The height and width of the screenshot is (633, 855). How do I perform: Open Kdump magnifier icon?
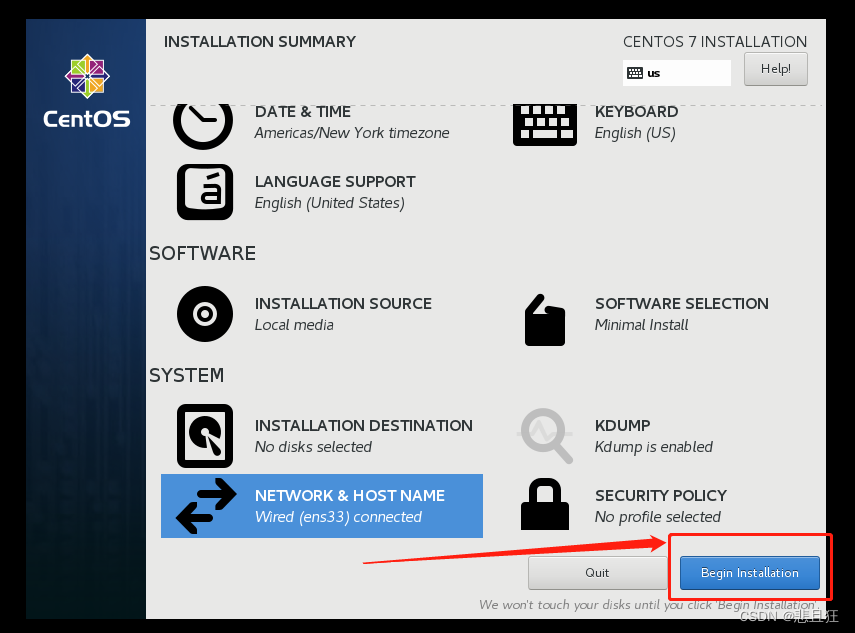click(545, 436)
